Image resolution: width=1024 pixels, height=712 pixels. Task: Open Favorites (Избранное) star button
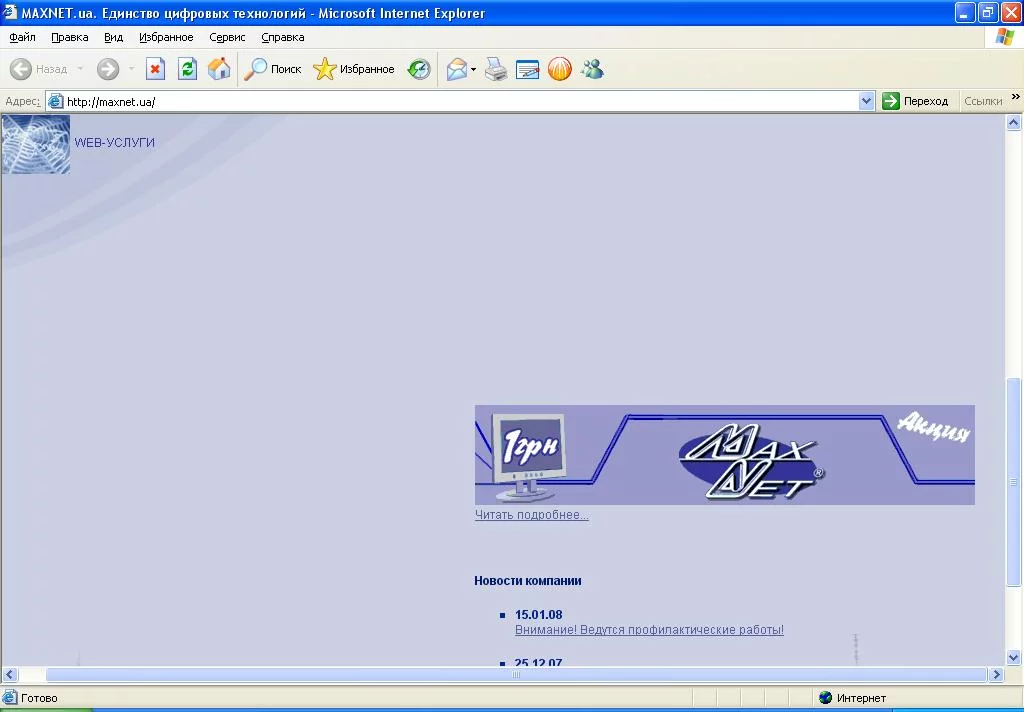353,69
